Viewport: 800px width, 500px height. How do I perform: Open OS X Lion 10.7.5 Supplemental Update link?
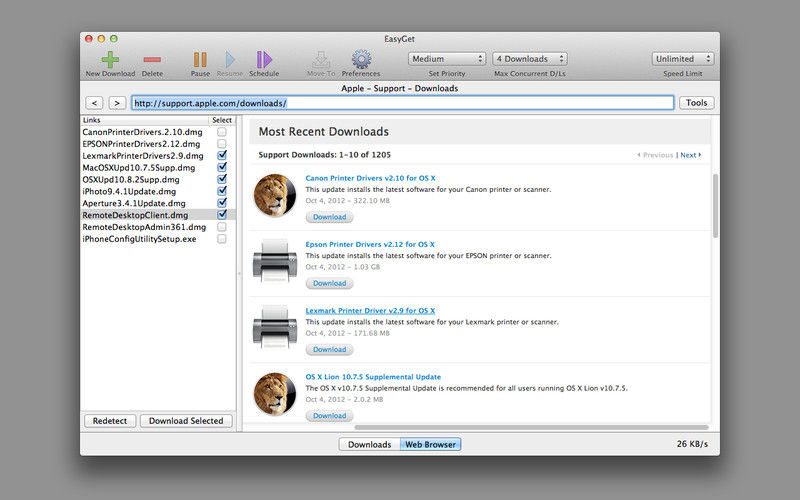click(373, 377)
